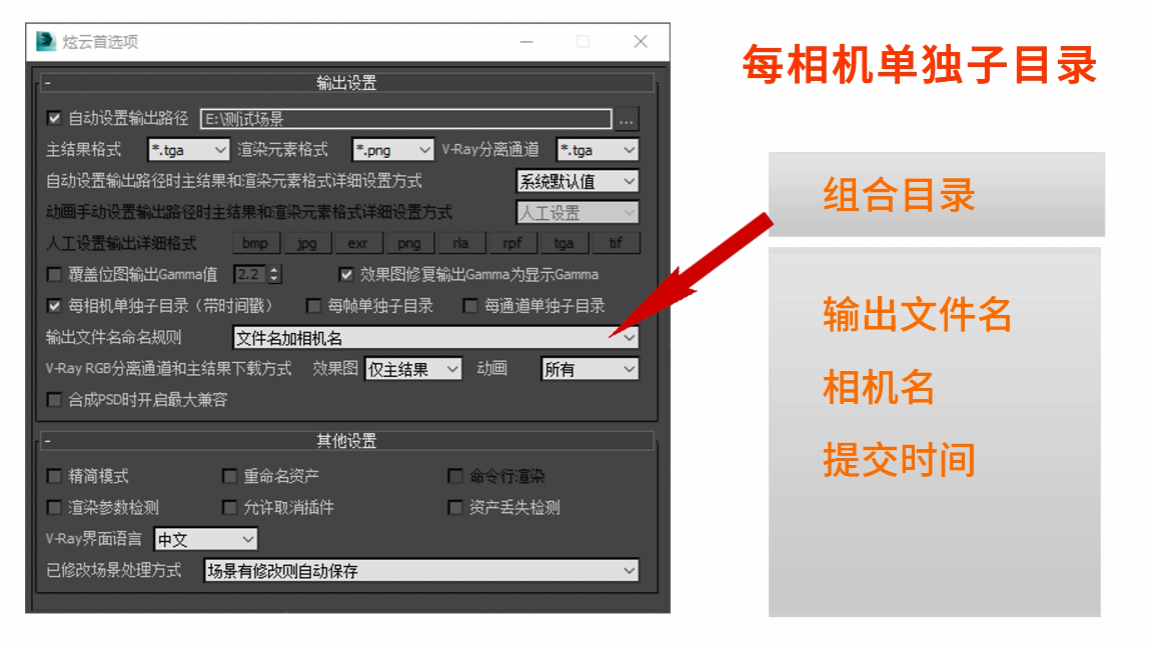The width and height of the screenshot is (1149, 647).
Task: Toggle 自动设置输出路径 checkbox
Action: [55, 118]
